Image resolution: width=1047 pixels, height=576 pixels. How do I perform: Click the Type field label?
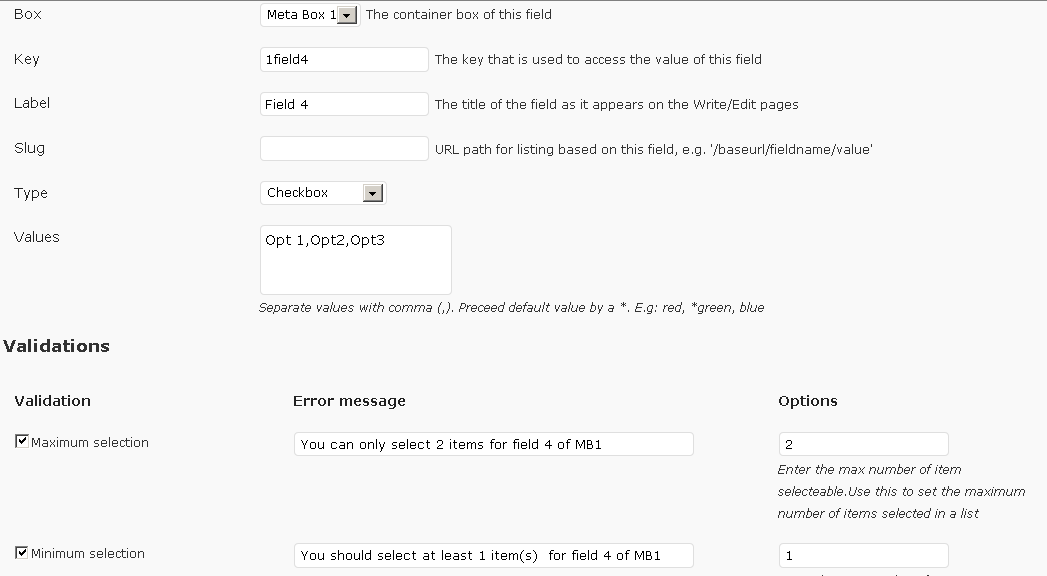point(31,194)
